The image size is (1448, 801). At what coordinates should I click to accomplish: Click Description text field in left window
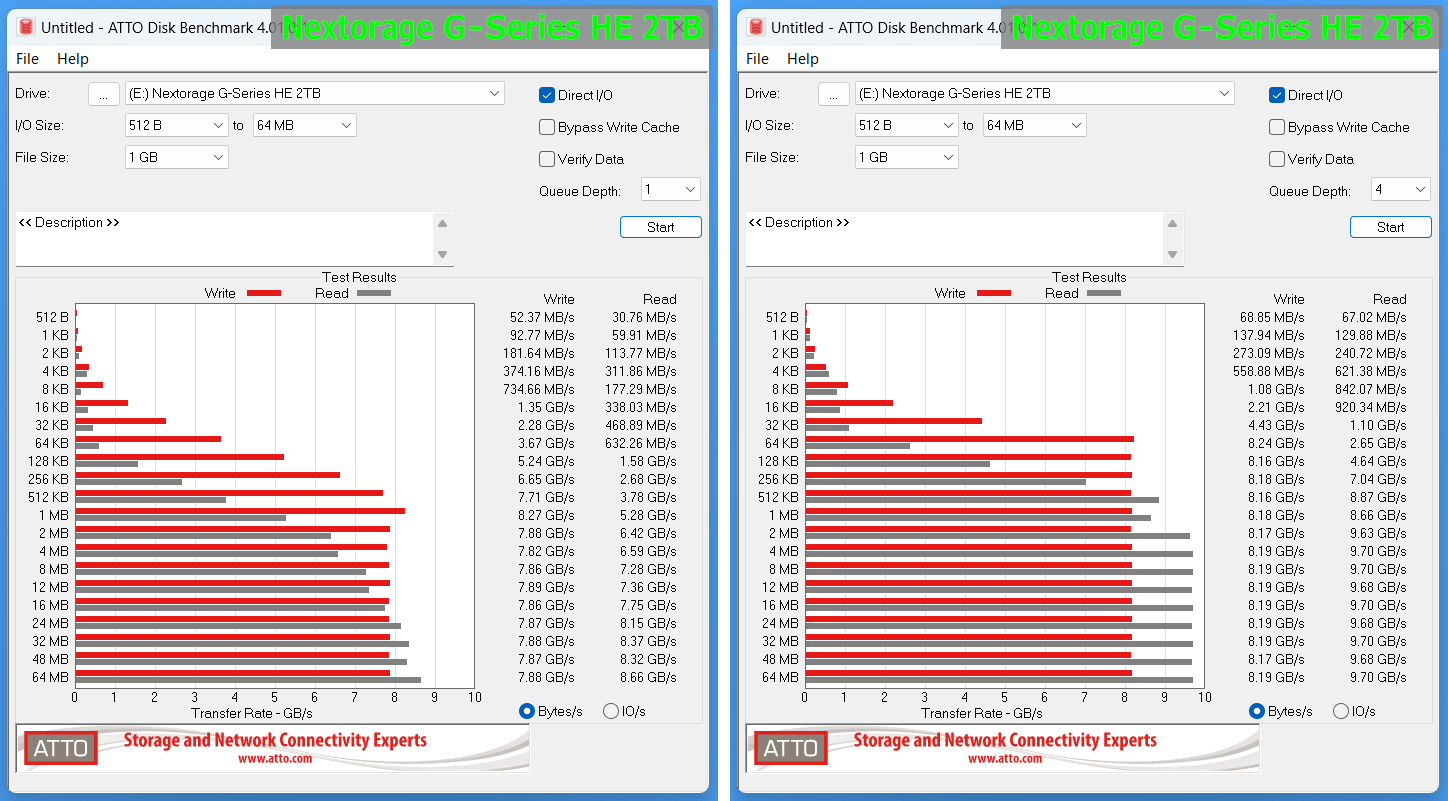pos(225,239)
